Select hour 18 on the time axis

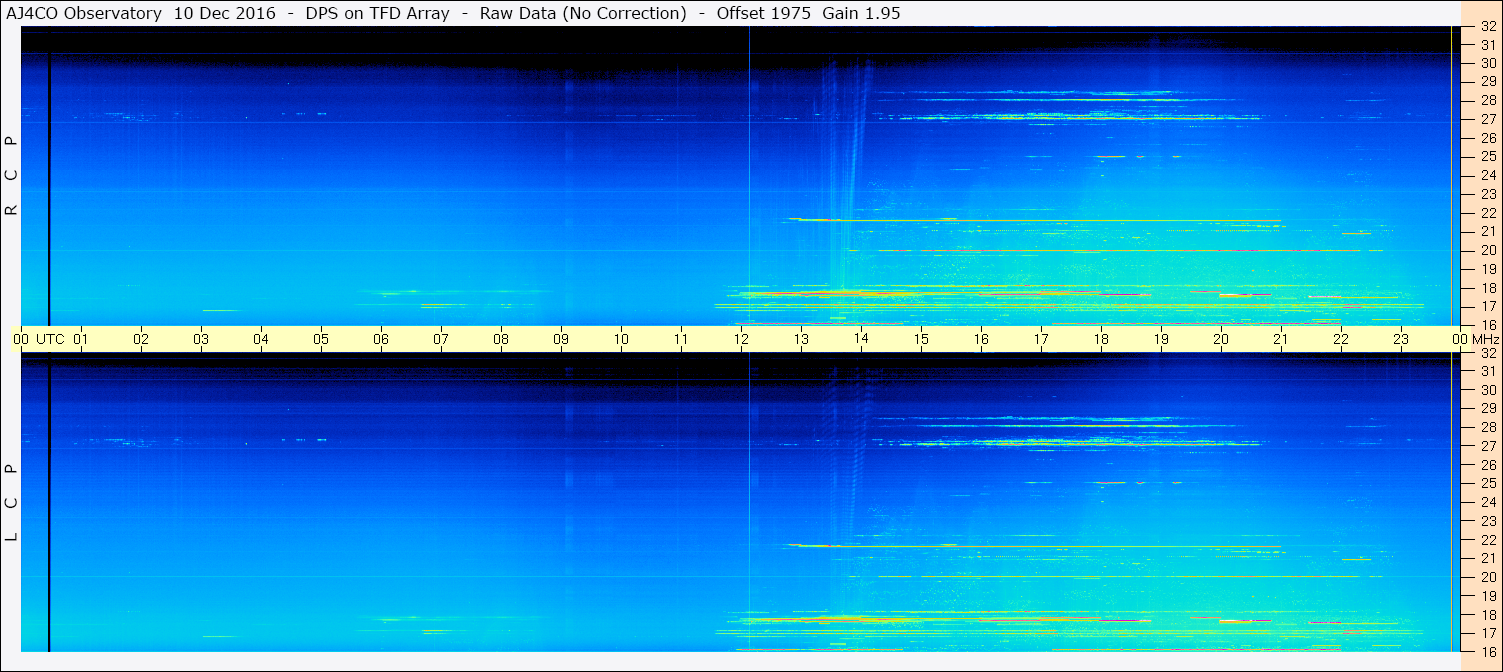point(1101,339)
